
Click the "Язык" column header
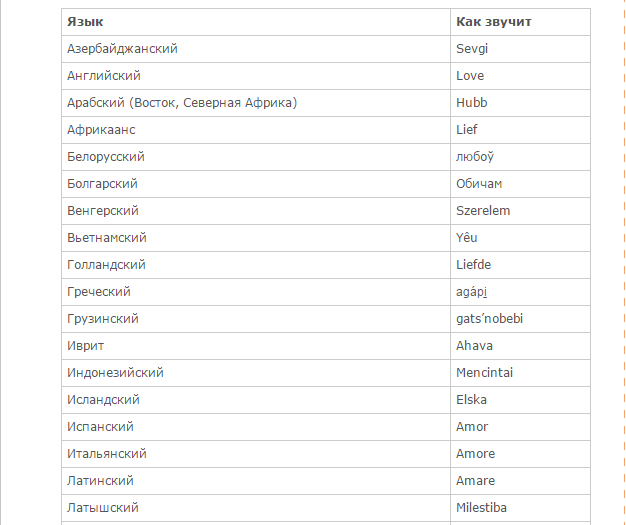85,21
